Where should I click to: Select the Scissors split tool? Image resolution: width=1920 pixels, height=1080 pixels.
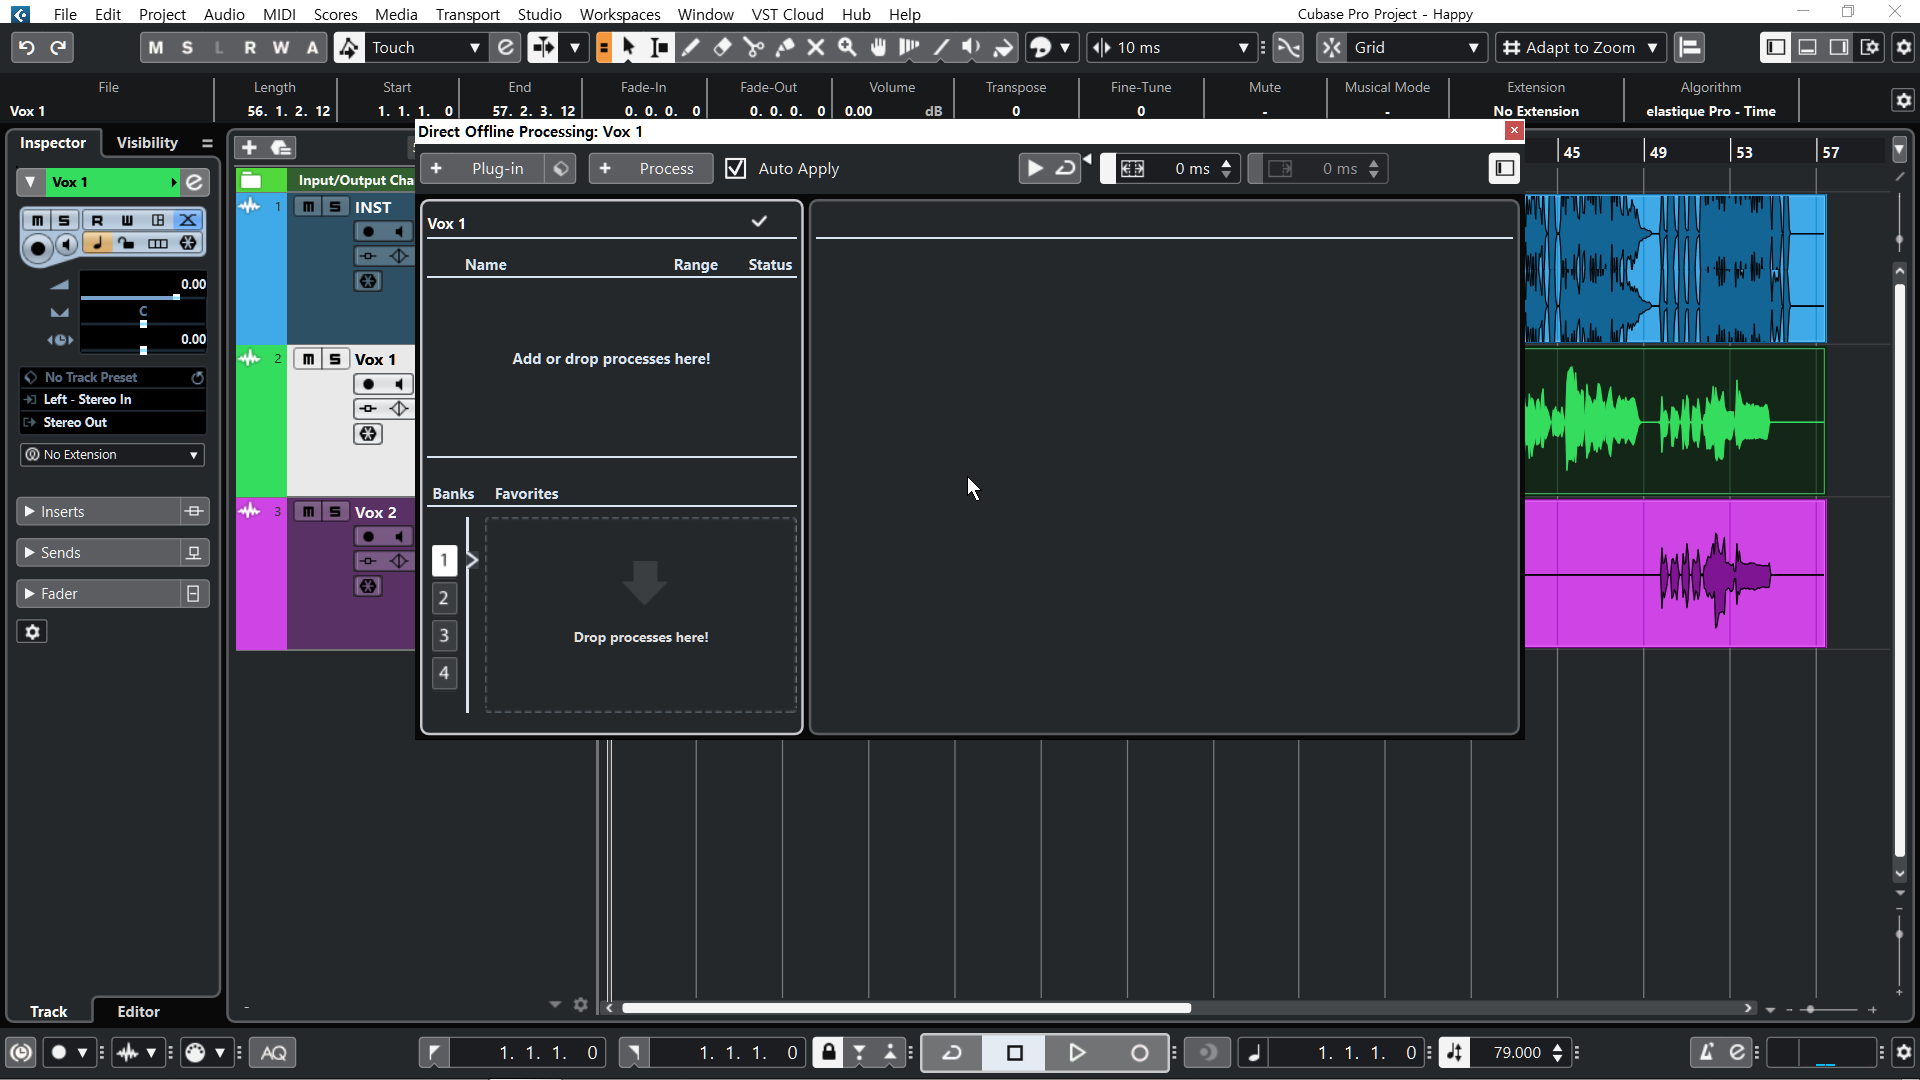click(x=753, y=47)
